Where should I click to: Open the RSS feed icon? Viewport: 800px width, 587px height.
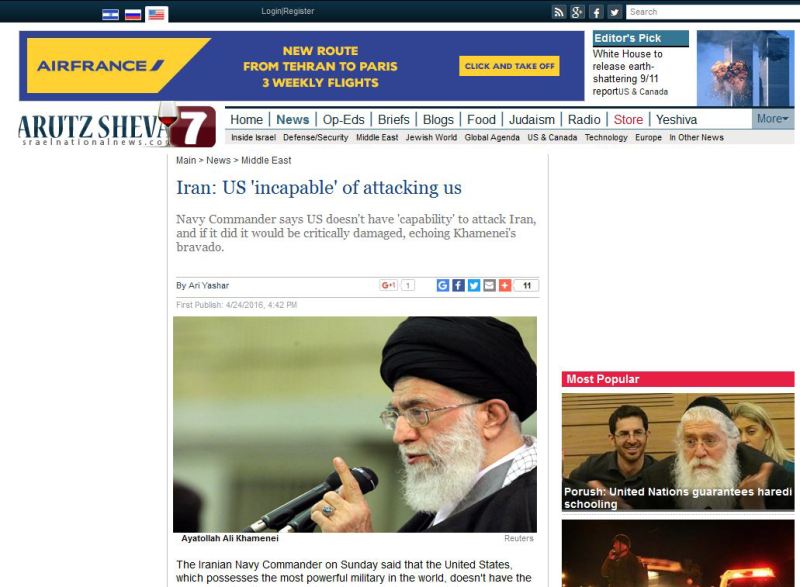click(559, 12)
